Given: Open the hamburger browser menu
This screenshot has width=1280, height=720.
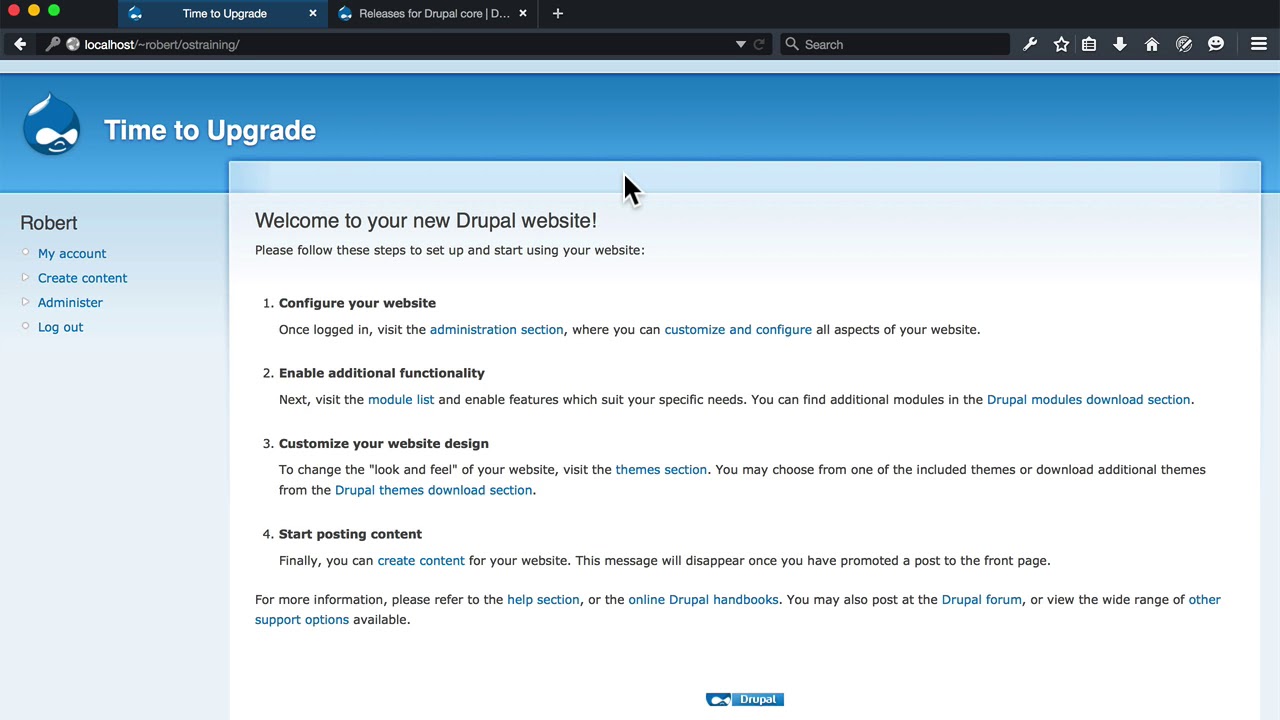Looking at the screenshot, I should (x=1259, y=44).
